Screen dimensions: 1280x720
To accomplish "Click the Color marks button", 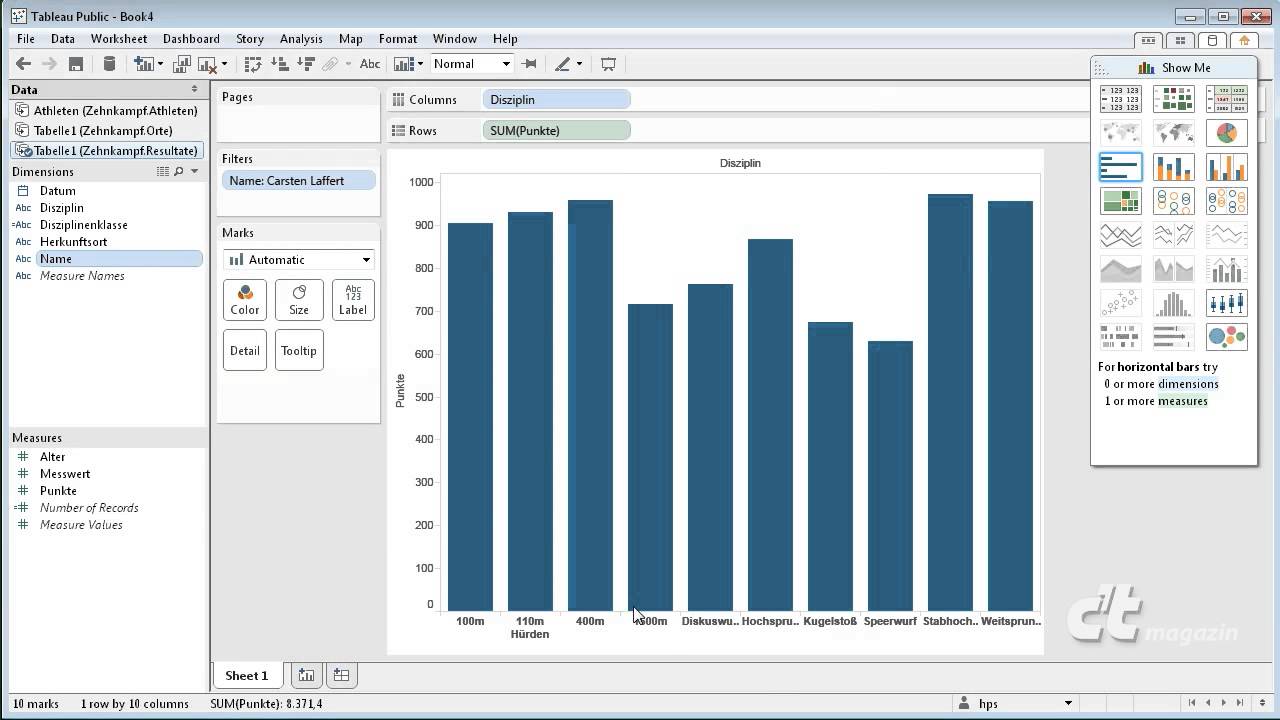I will [x=245, y=300].
